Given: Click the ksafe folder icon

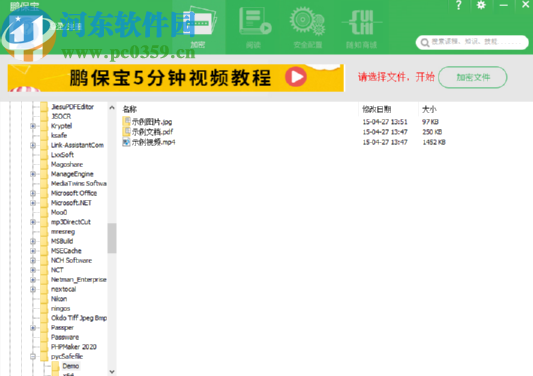Looking at the screenshot, I should coord(44,135).
